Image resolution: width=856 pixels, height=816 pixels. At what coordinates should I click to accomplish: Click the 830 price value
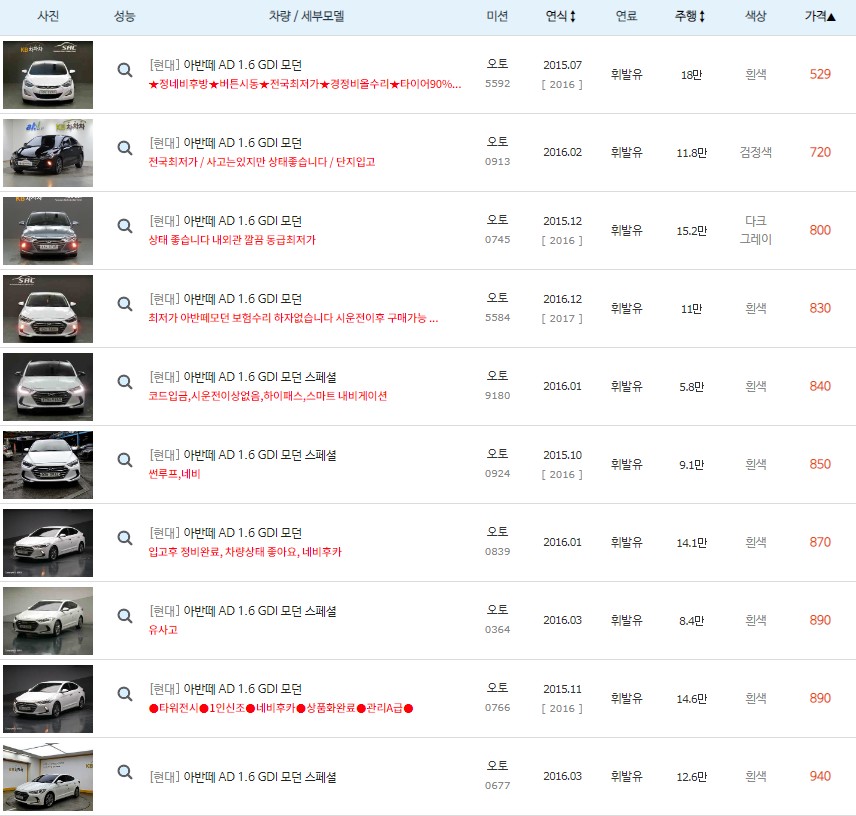820,308
